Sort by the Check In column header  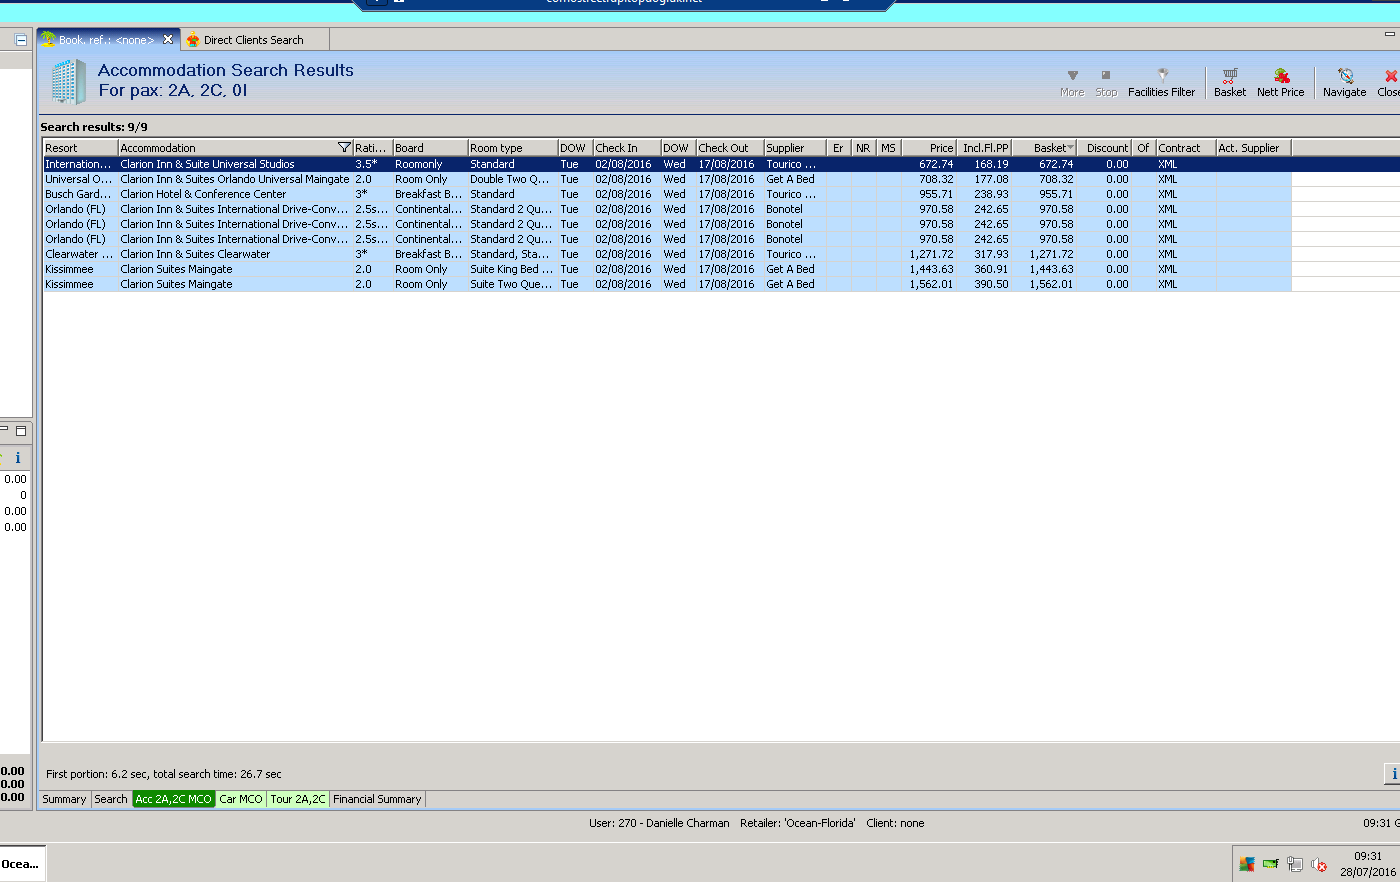click(x=627, y=148)
